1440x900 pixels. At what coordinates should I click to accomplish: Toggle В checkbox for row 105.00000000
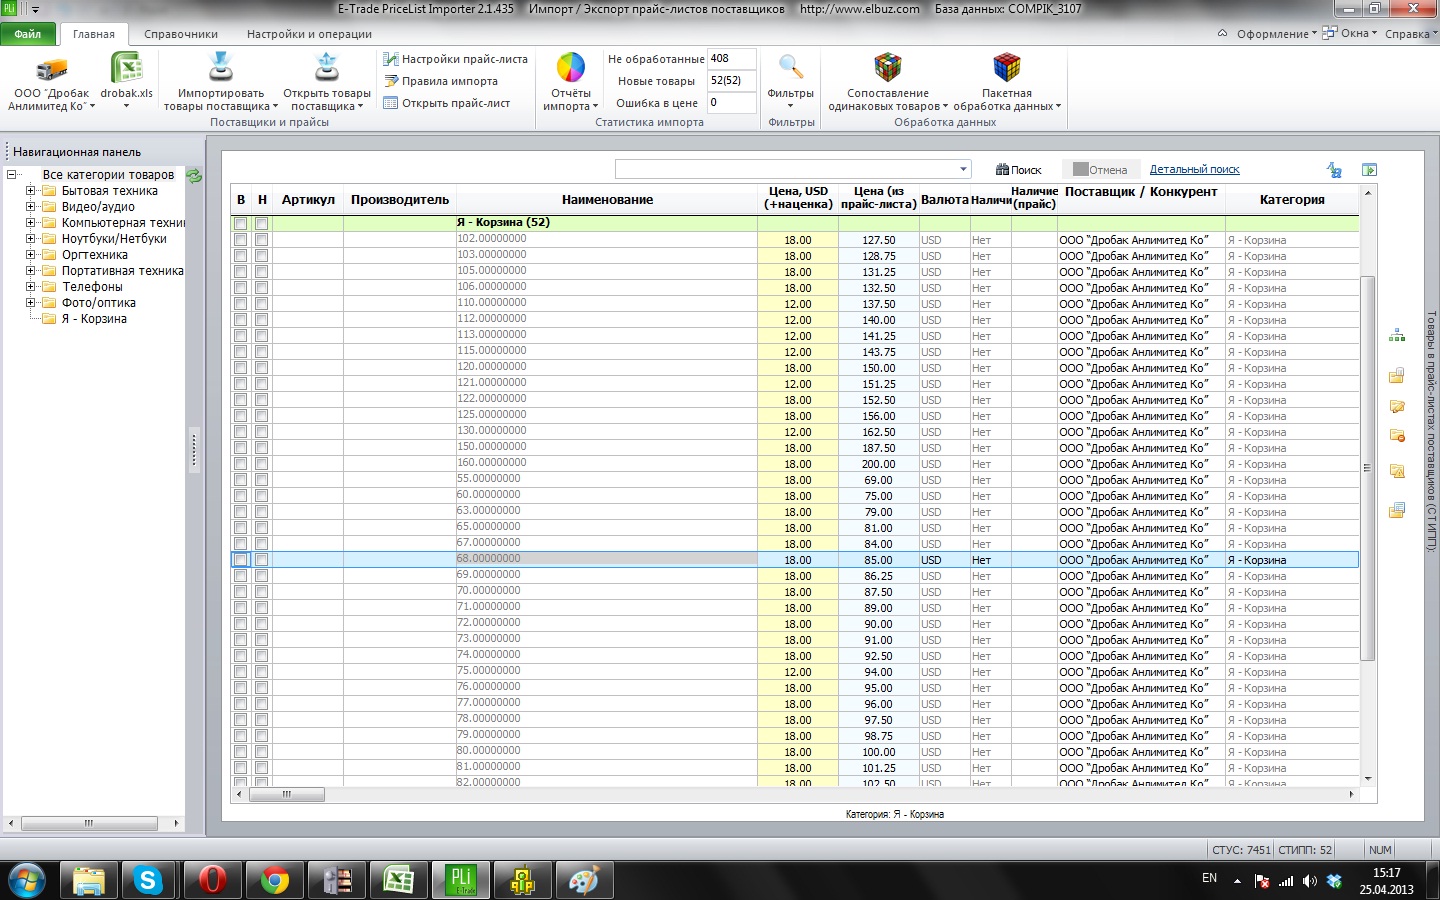click(x=241, y=272)
